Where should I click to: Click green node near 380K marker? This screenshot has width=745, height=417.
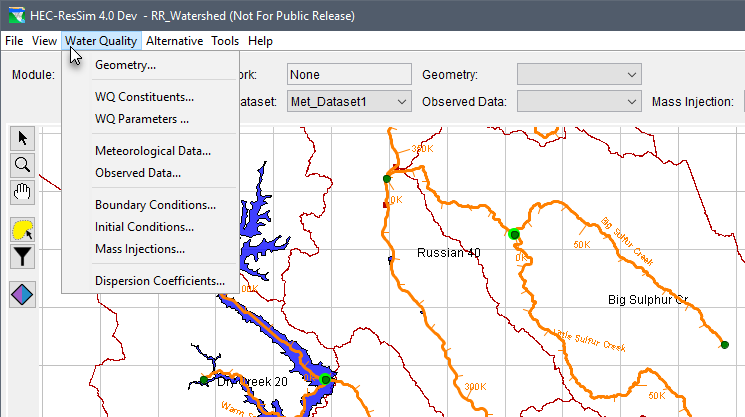coord(387,179)
